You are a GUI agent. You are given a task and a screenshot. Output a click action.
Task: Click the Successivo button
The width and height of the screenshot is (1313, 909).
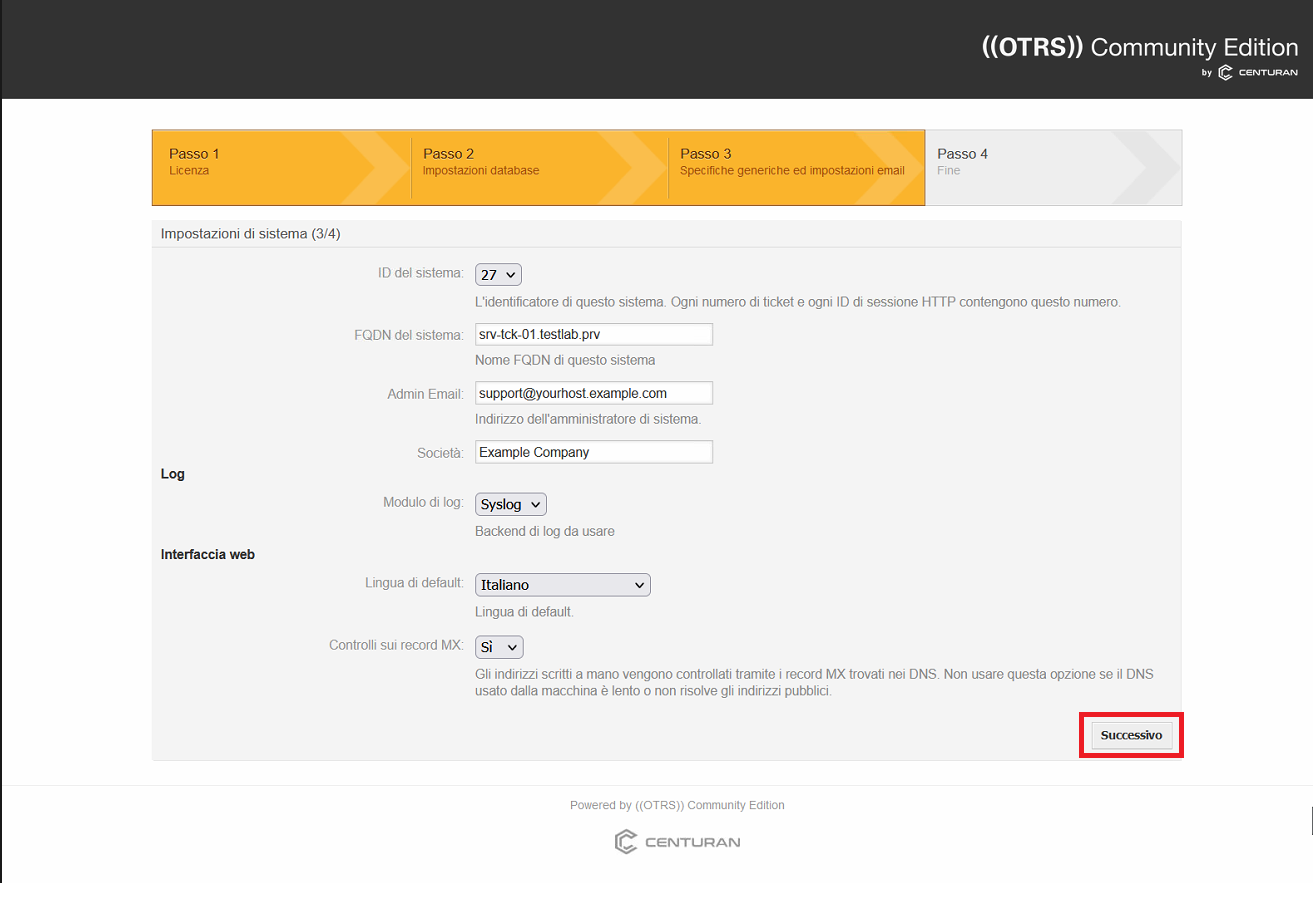1131,735
